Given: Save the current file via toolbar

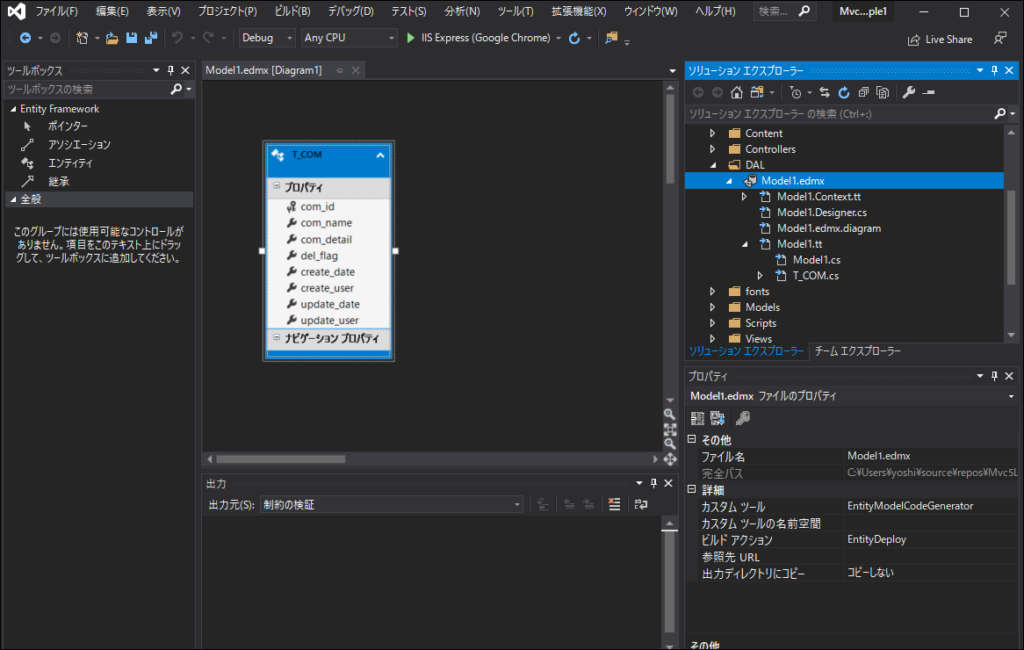Looking at the screenshot, I should coord(133,37).
